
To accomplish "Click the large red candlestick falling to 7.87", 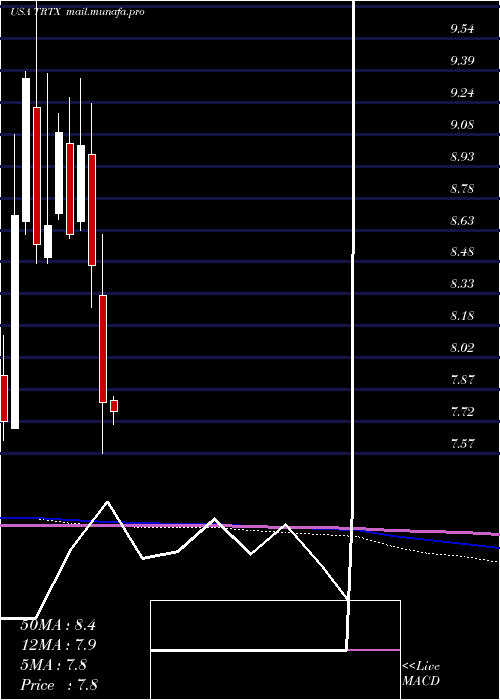I will 103,349.
